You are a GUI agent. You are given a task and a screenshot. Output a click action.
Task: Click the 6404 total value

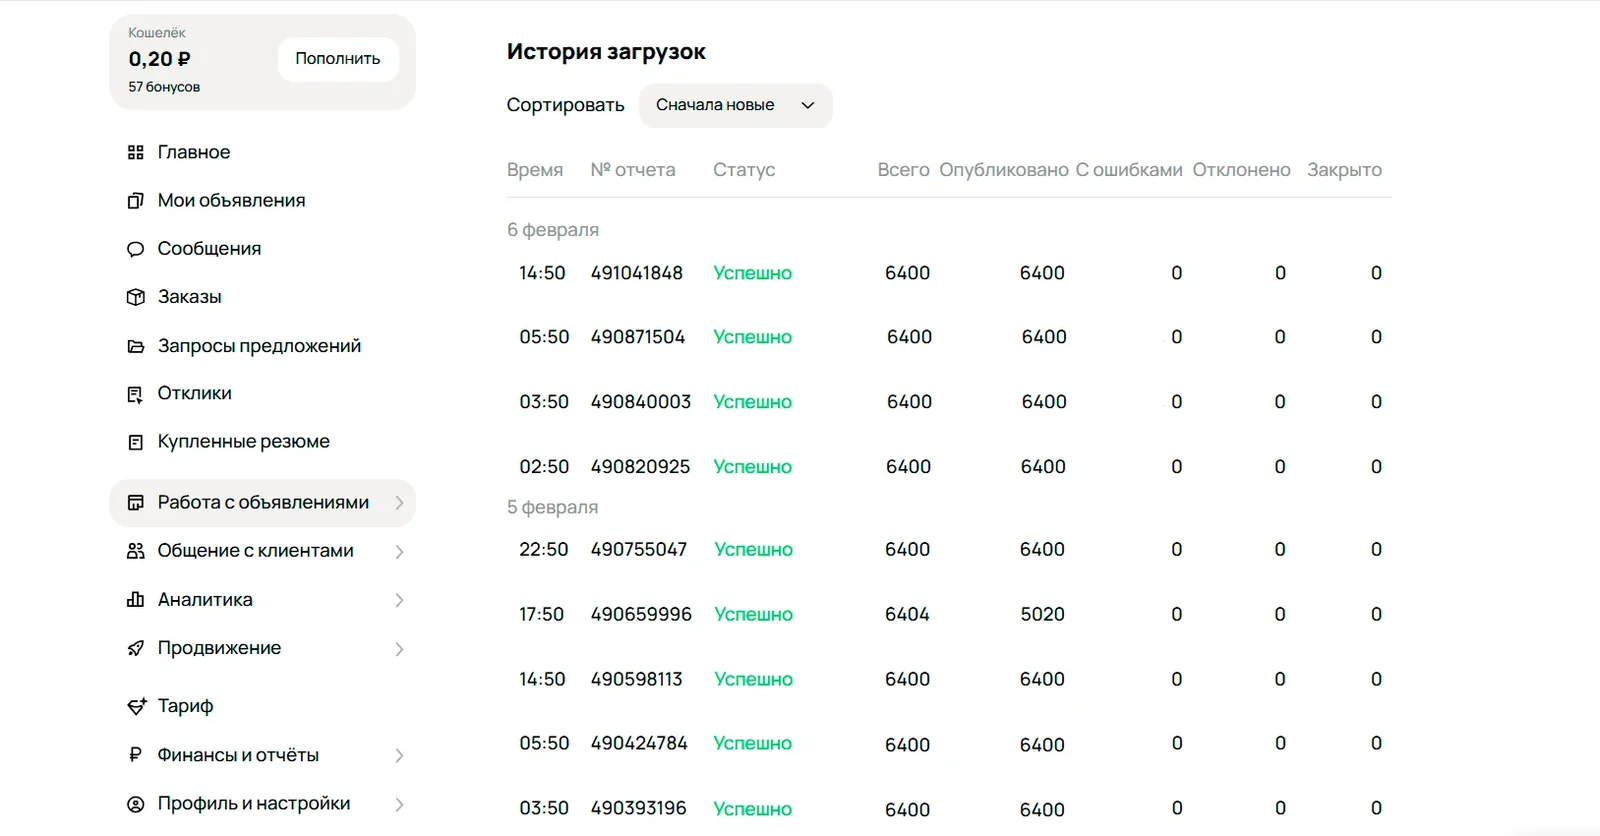point(907,614)
